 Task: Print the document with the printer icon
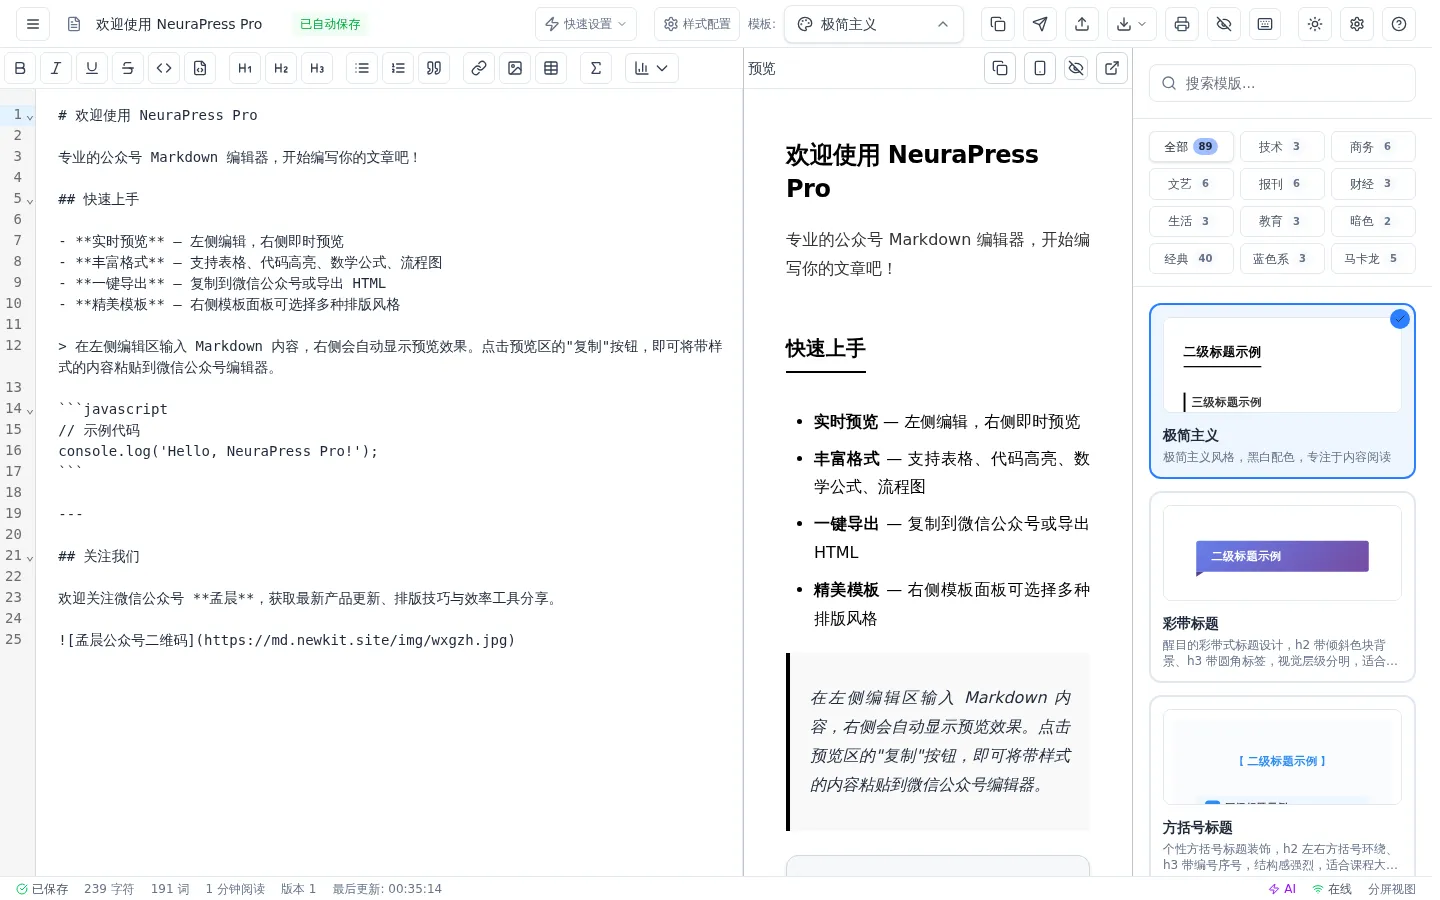pos(1182,24)
